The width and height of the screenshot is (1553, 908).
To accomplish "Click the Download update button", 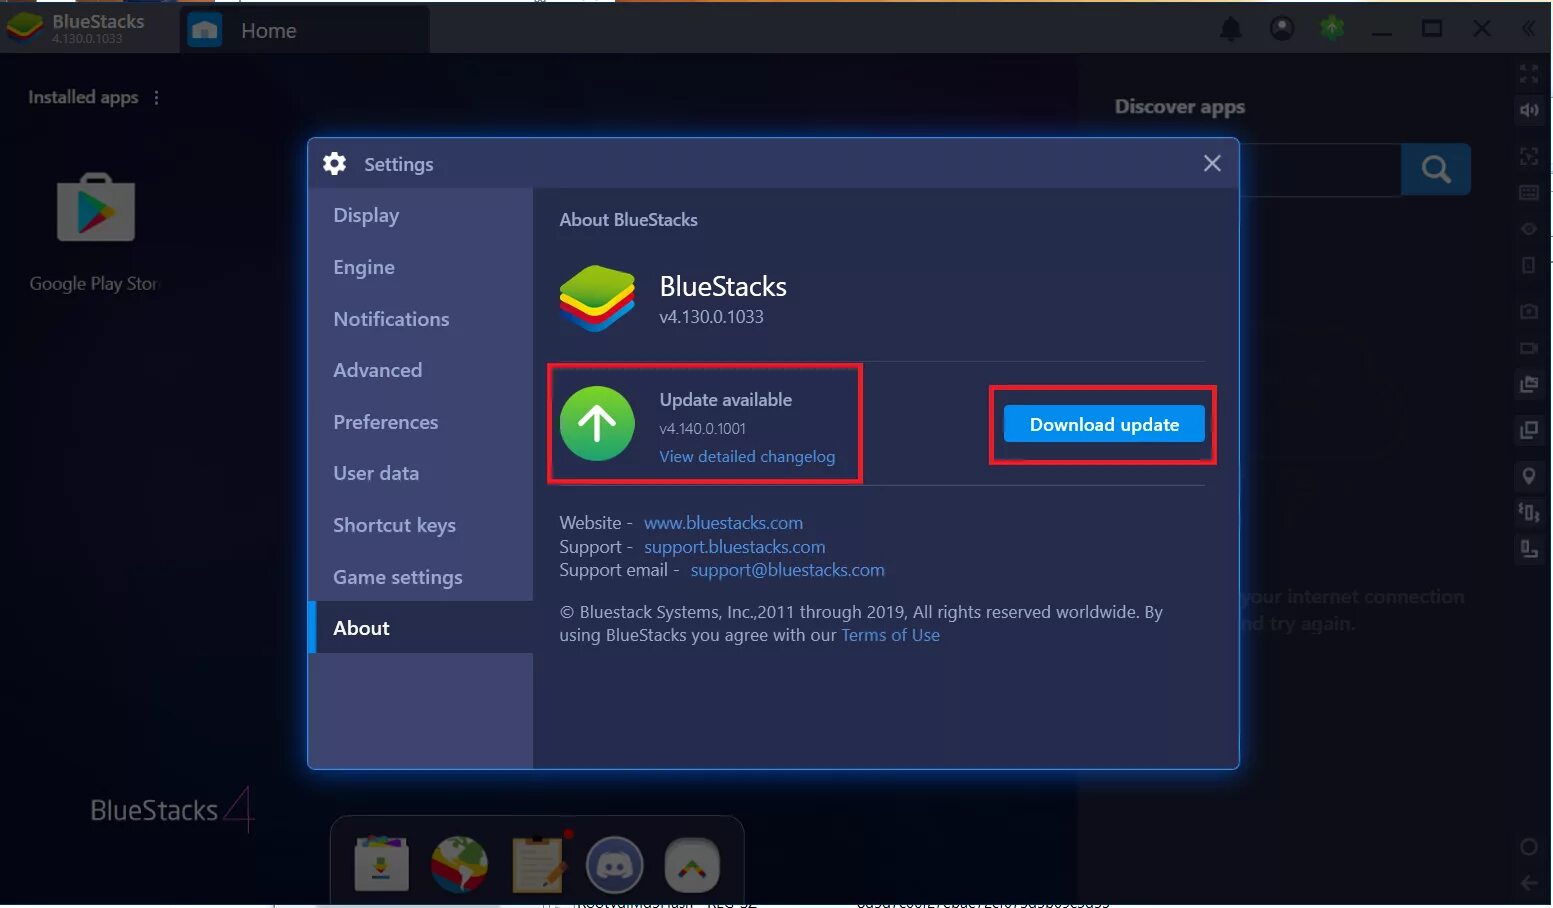I will coord(1104,424).
